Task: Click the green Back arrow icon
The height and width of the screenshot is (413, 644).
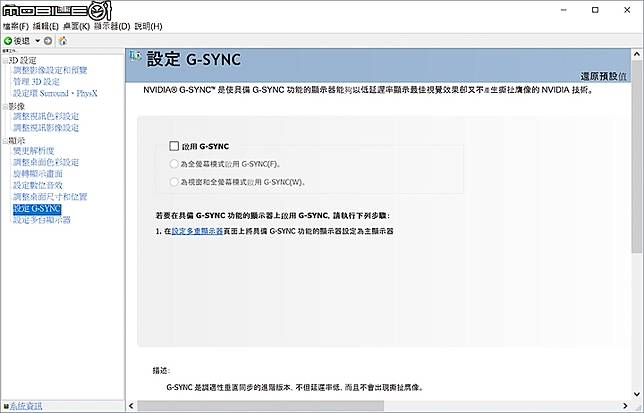Action: [7, 41]
